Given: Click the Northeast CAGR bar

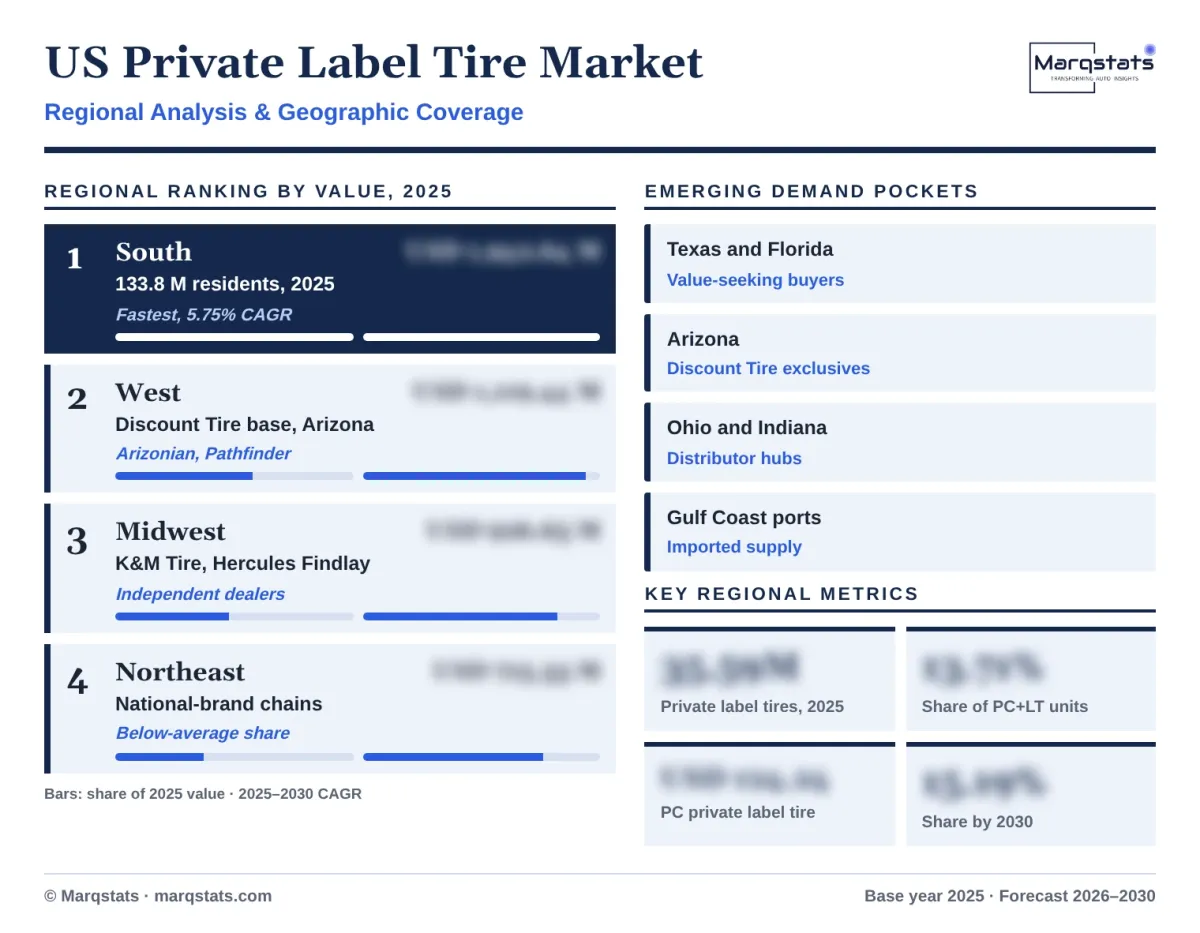Looking at the screenshot, I should point(481,757).
